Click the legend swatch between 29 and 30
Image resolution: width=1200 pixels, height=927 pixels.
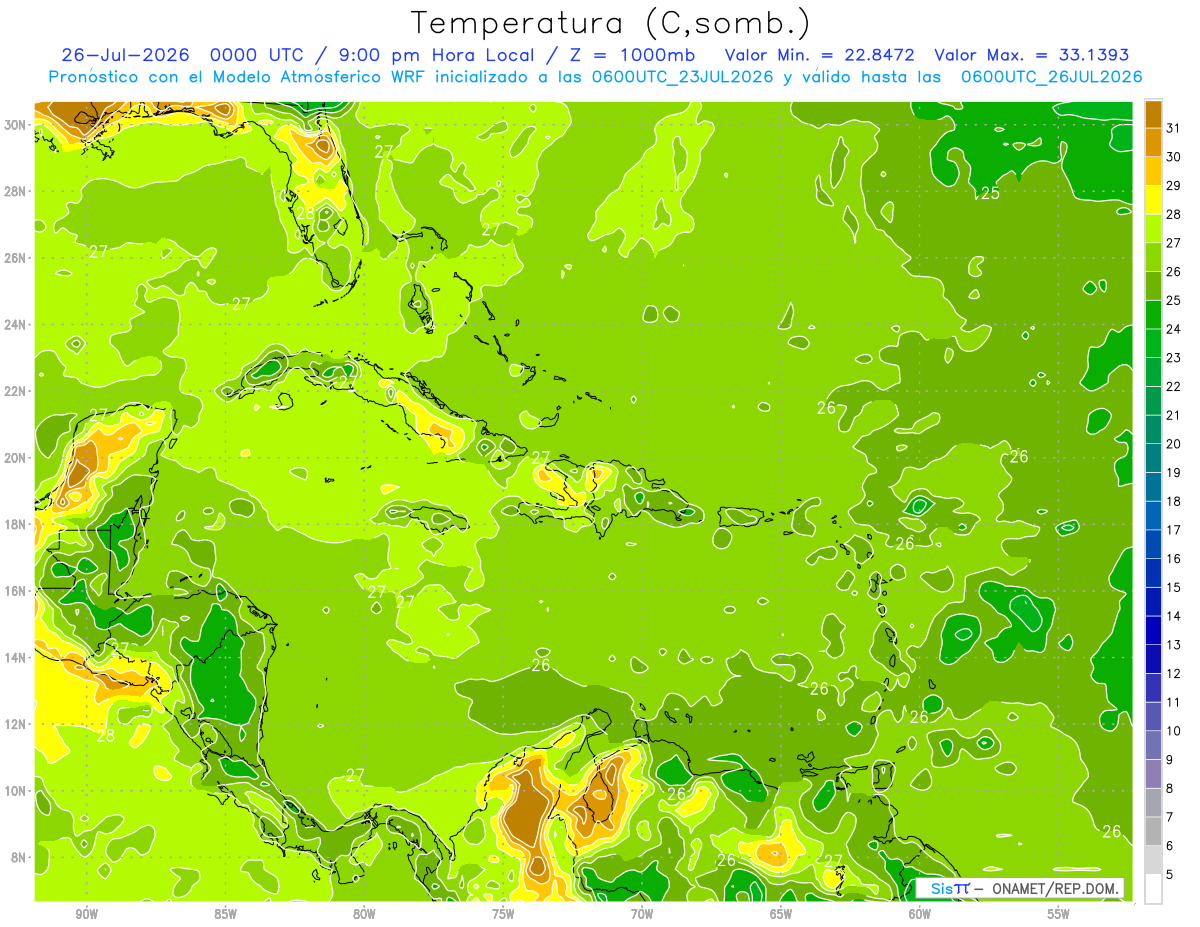1154,171
